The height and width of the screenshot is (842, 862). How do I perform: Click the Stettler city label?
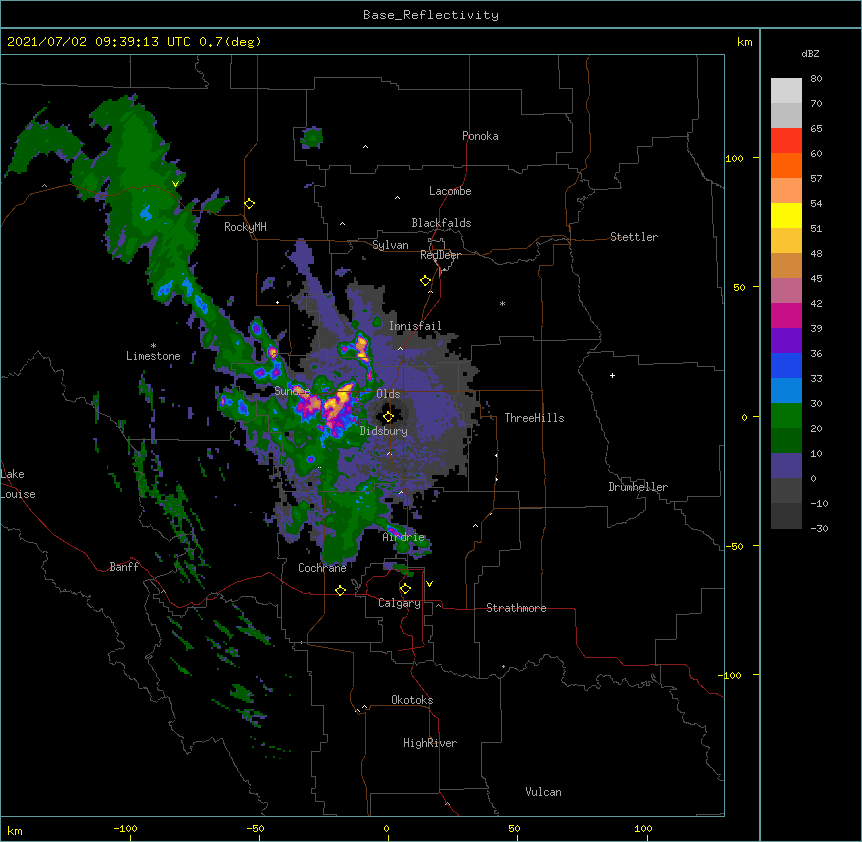point(634,237)
